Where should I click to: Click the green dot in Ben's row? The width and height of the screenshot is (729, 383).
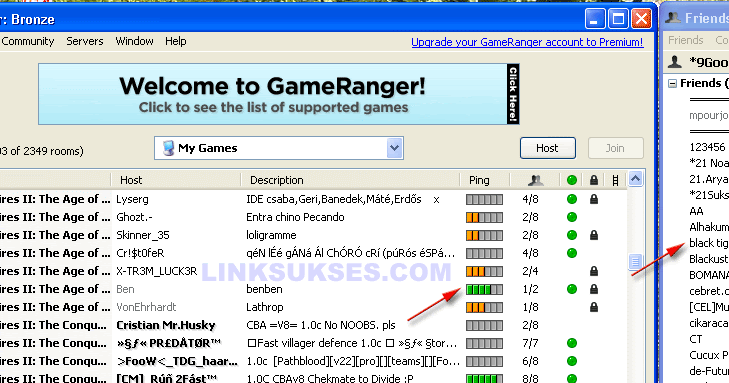click(572, 289)
